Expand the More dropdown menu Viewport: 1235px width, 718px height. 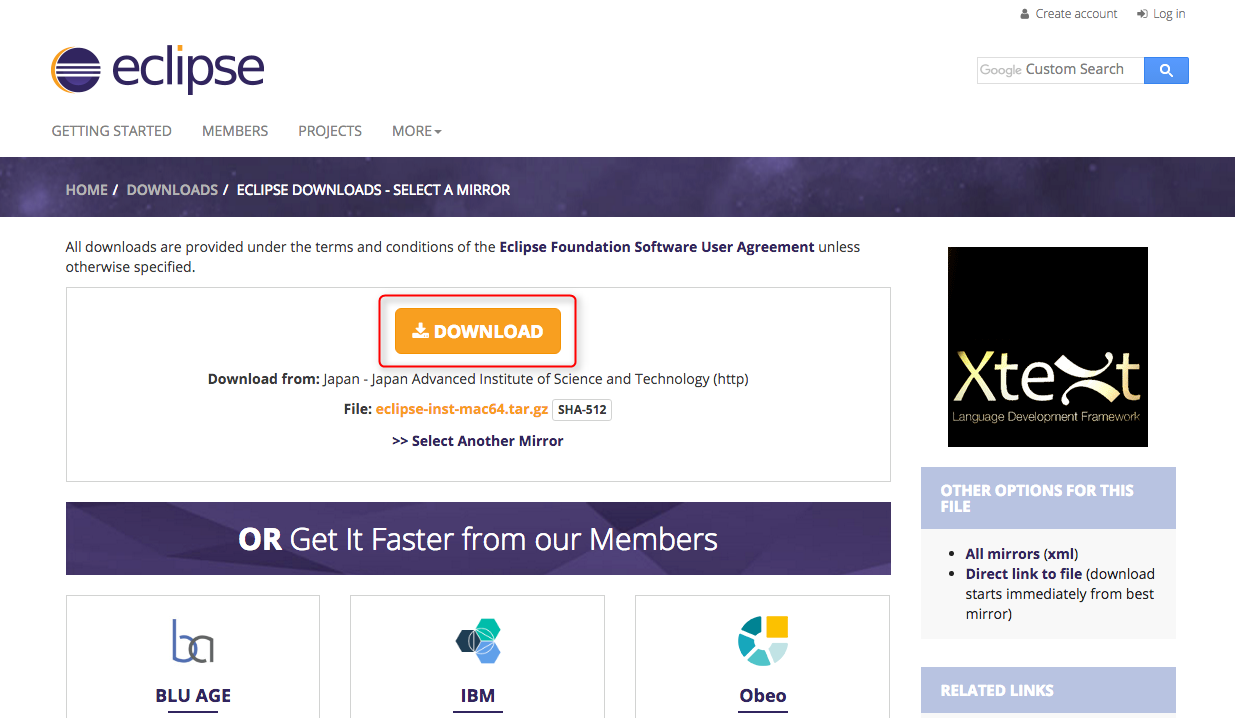(x=417, y=131)
